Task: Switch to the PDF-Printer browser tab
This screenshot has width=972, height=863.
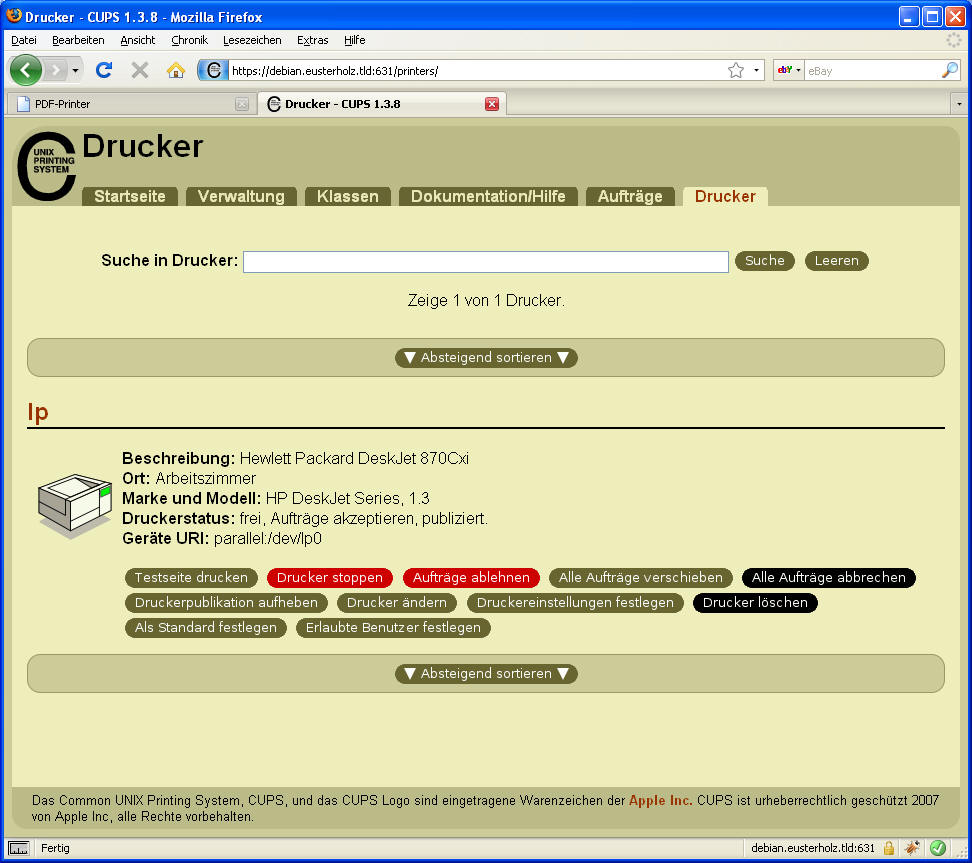Action: tap(130, 104)
